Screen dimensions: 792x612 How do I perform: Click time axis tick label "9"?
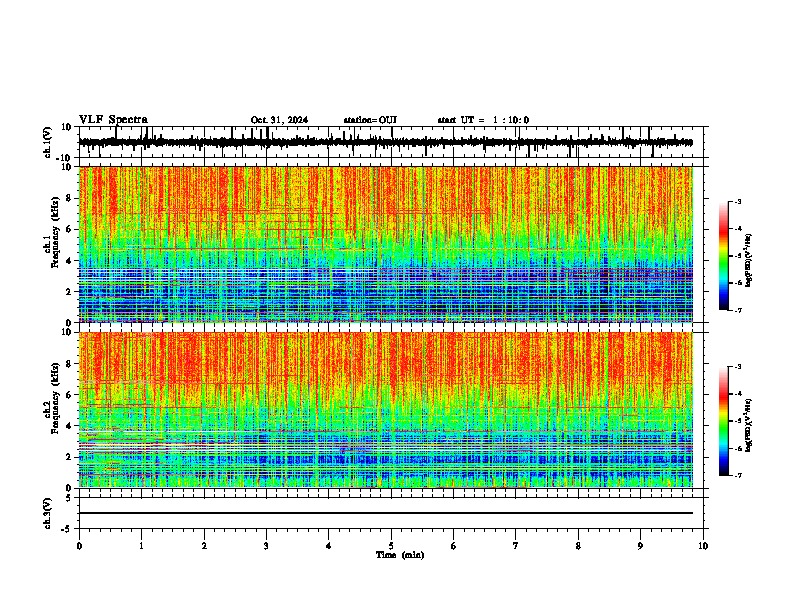coord(640,546)
